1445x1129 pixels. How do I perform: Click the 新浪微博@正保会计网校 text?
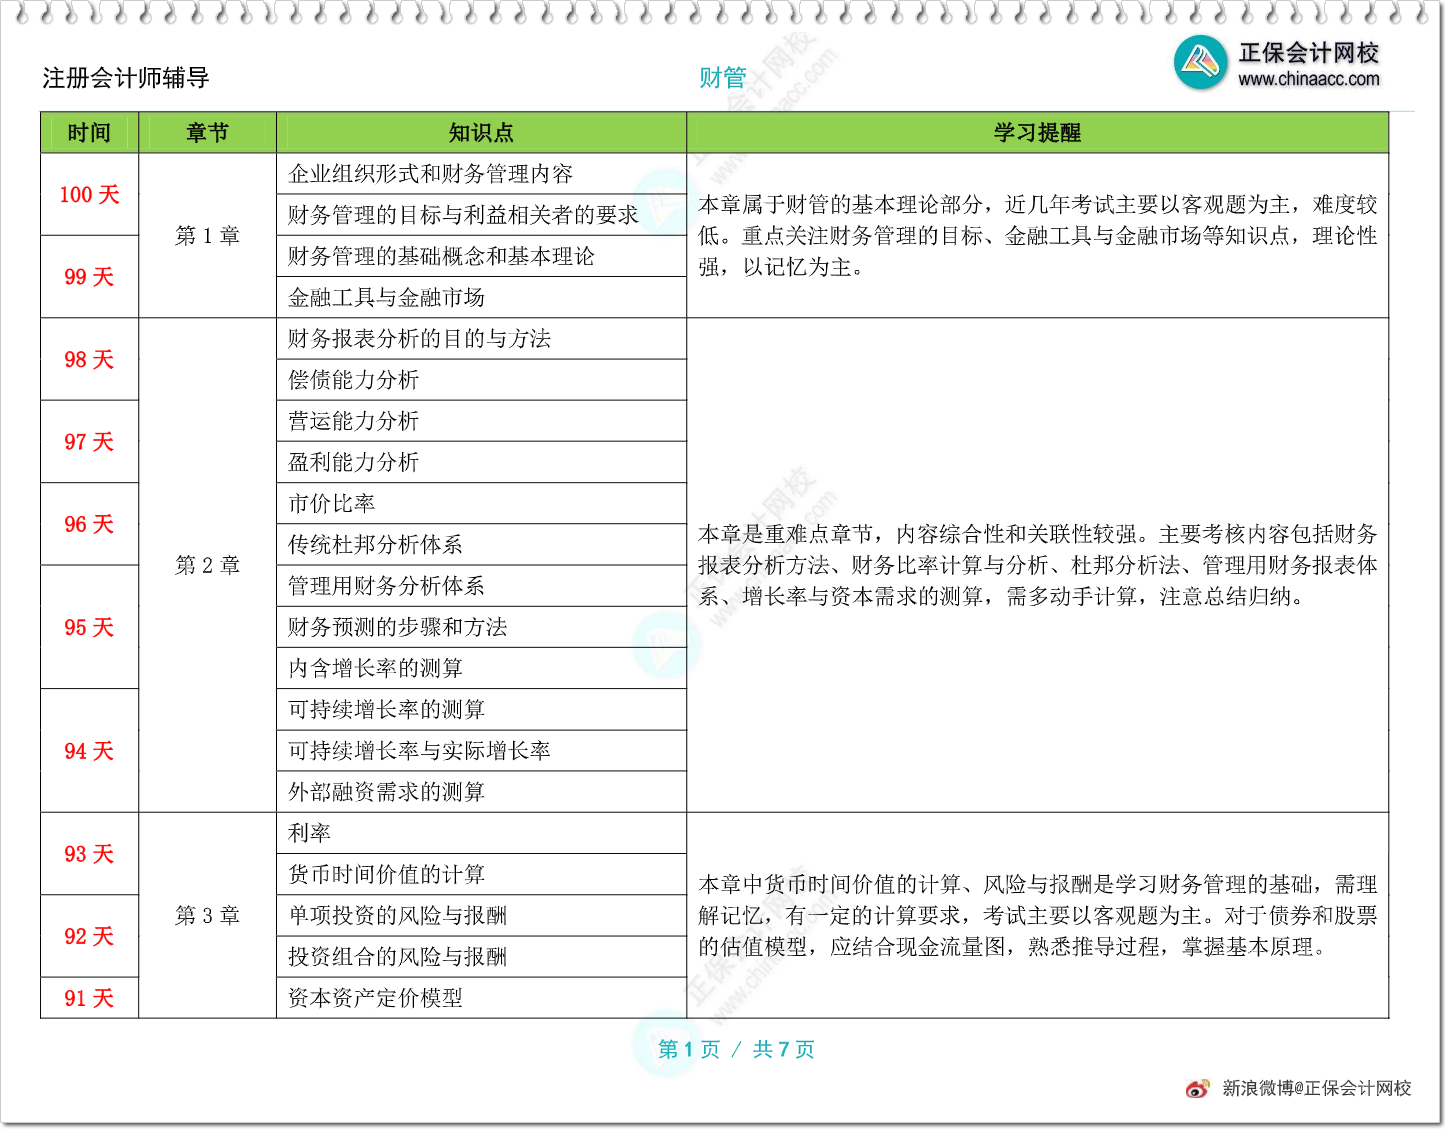point(1316,1088)
